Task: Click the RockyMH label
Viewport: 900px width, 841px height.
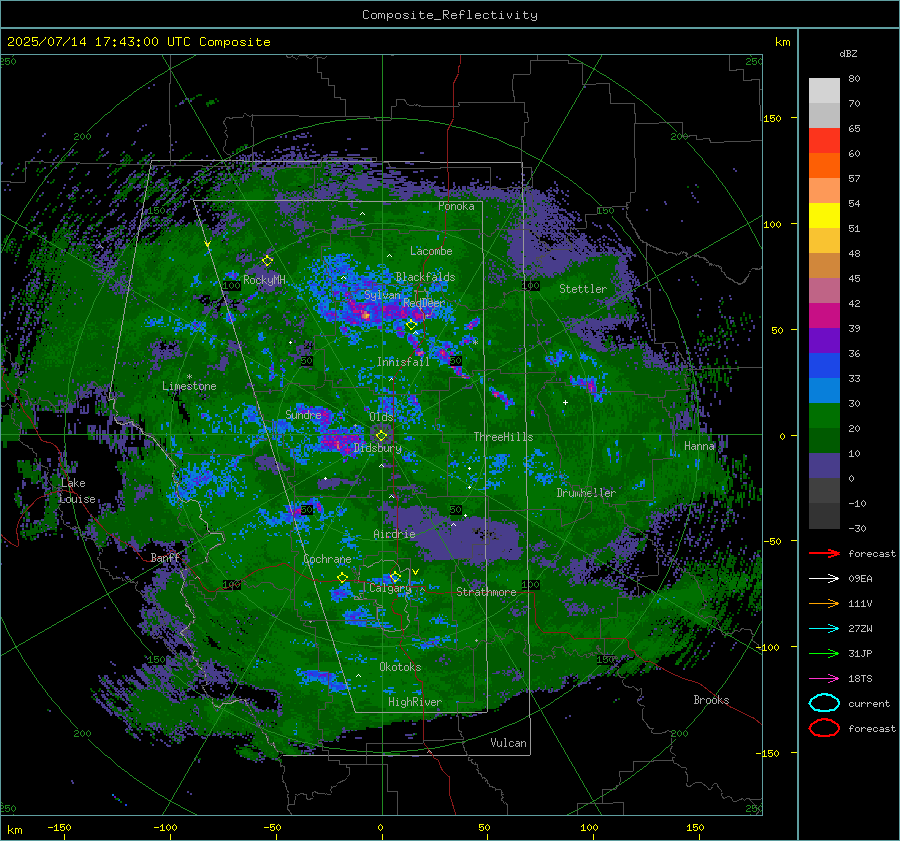Action: 264,280
